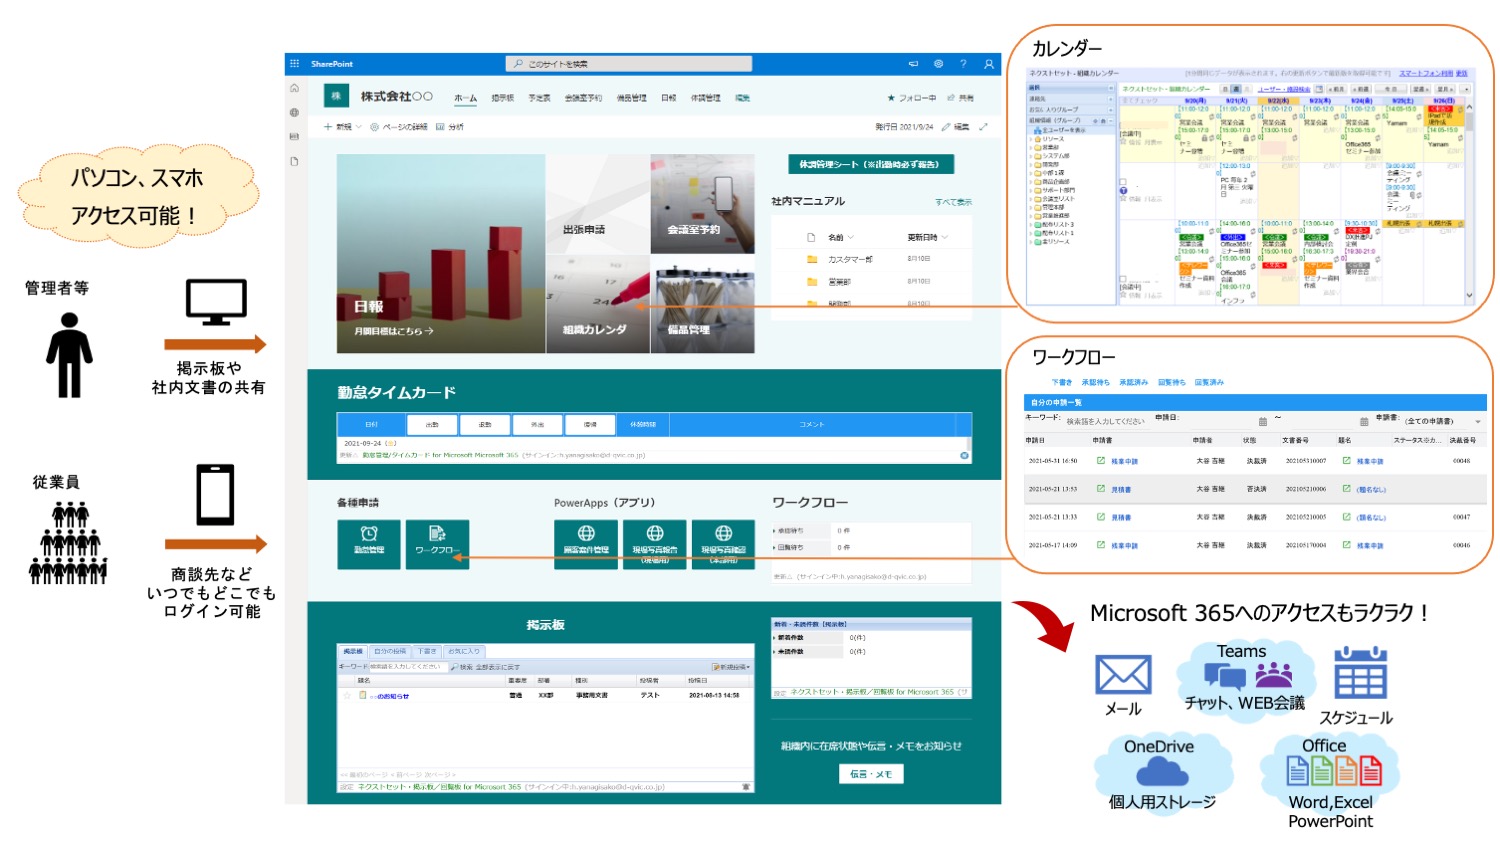
Task: Click the globe icon in the left rail
Action: (x=294, y=112)
